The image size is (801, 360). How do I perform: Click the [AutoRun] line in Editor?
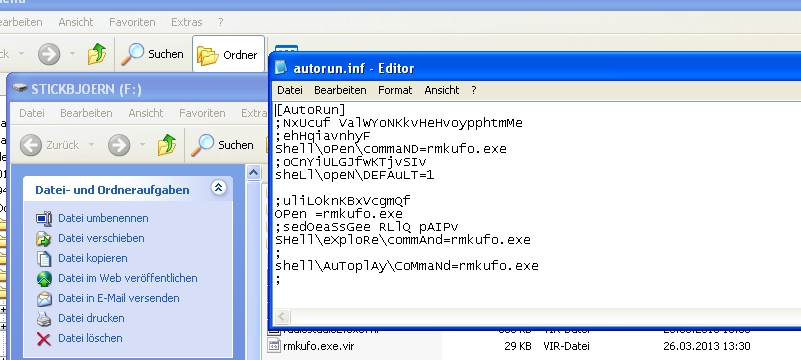311,110
